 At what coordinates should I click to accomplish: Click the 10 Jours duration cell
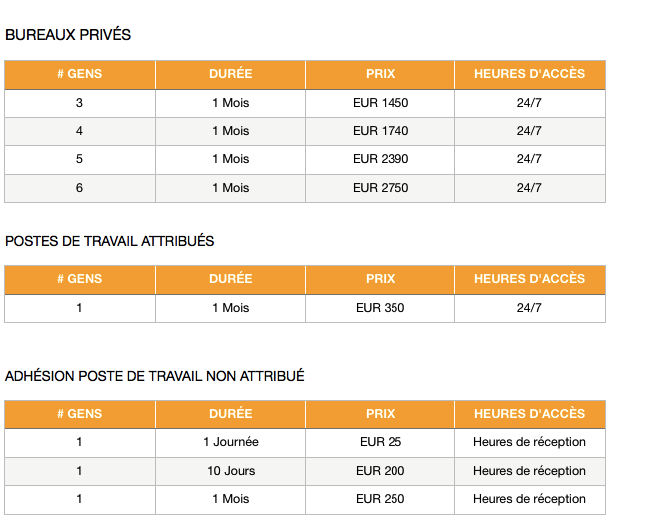230,471
